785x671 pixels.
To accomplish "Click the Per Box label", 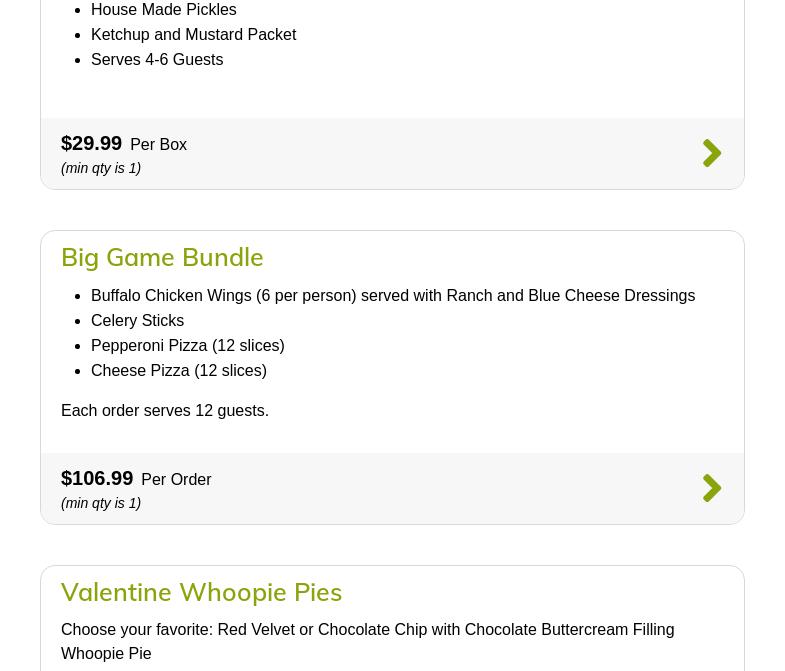I will point(158,145).
